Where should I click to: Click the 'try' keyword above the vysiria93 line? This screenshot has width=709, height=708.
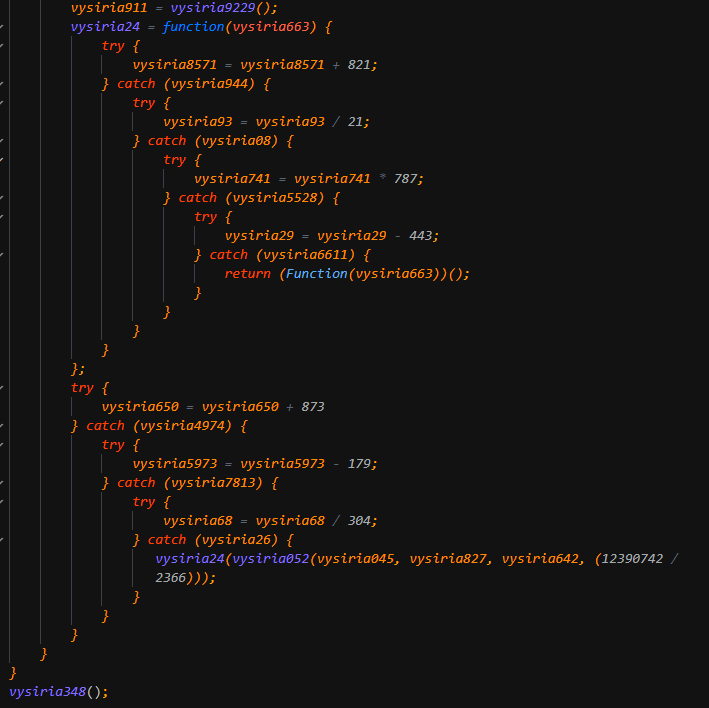pos(144,103)
